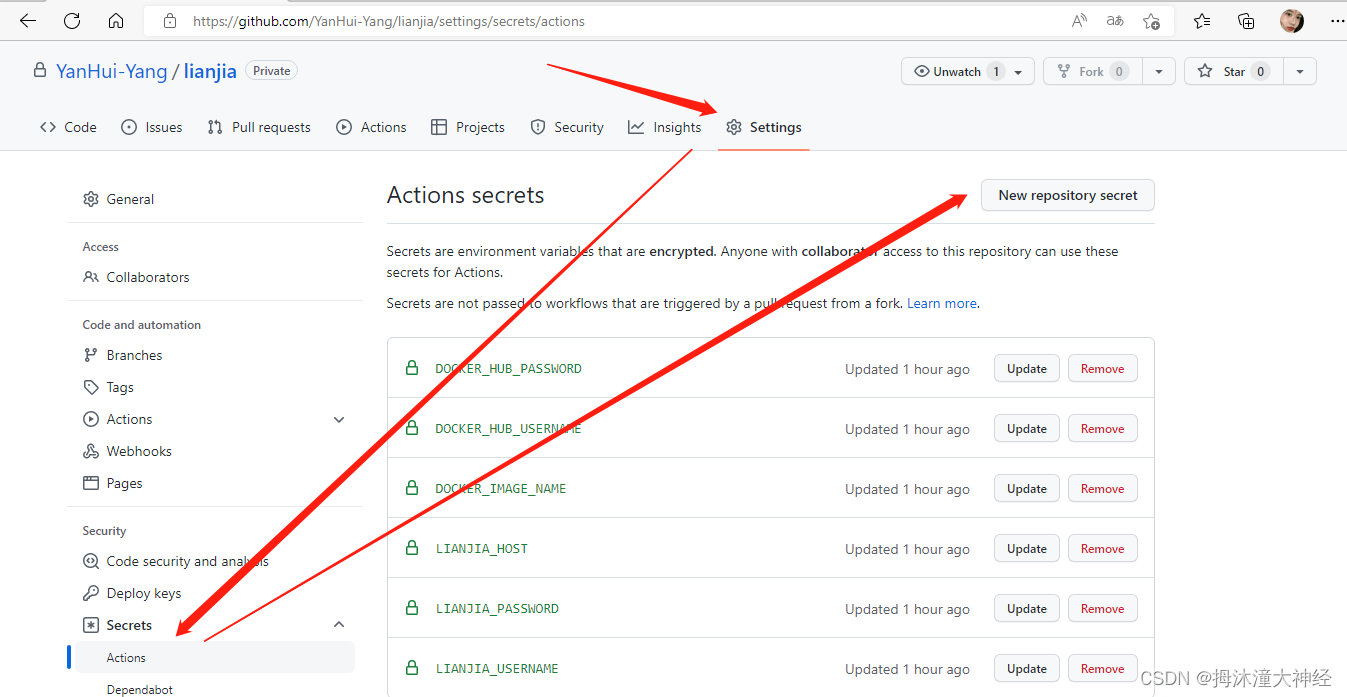Click the site lock icon in address bar
Screen dimensions: 1347x697
point(170,20)
